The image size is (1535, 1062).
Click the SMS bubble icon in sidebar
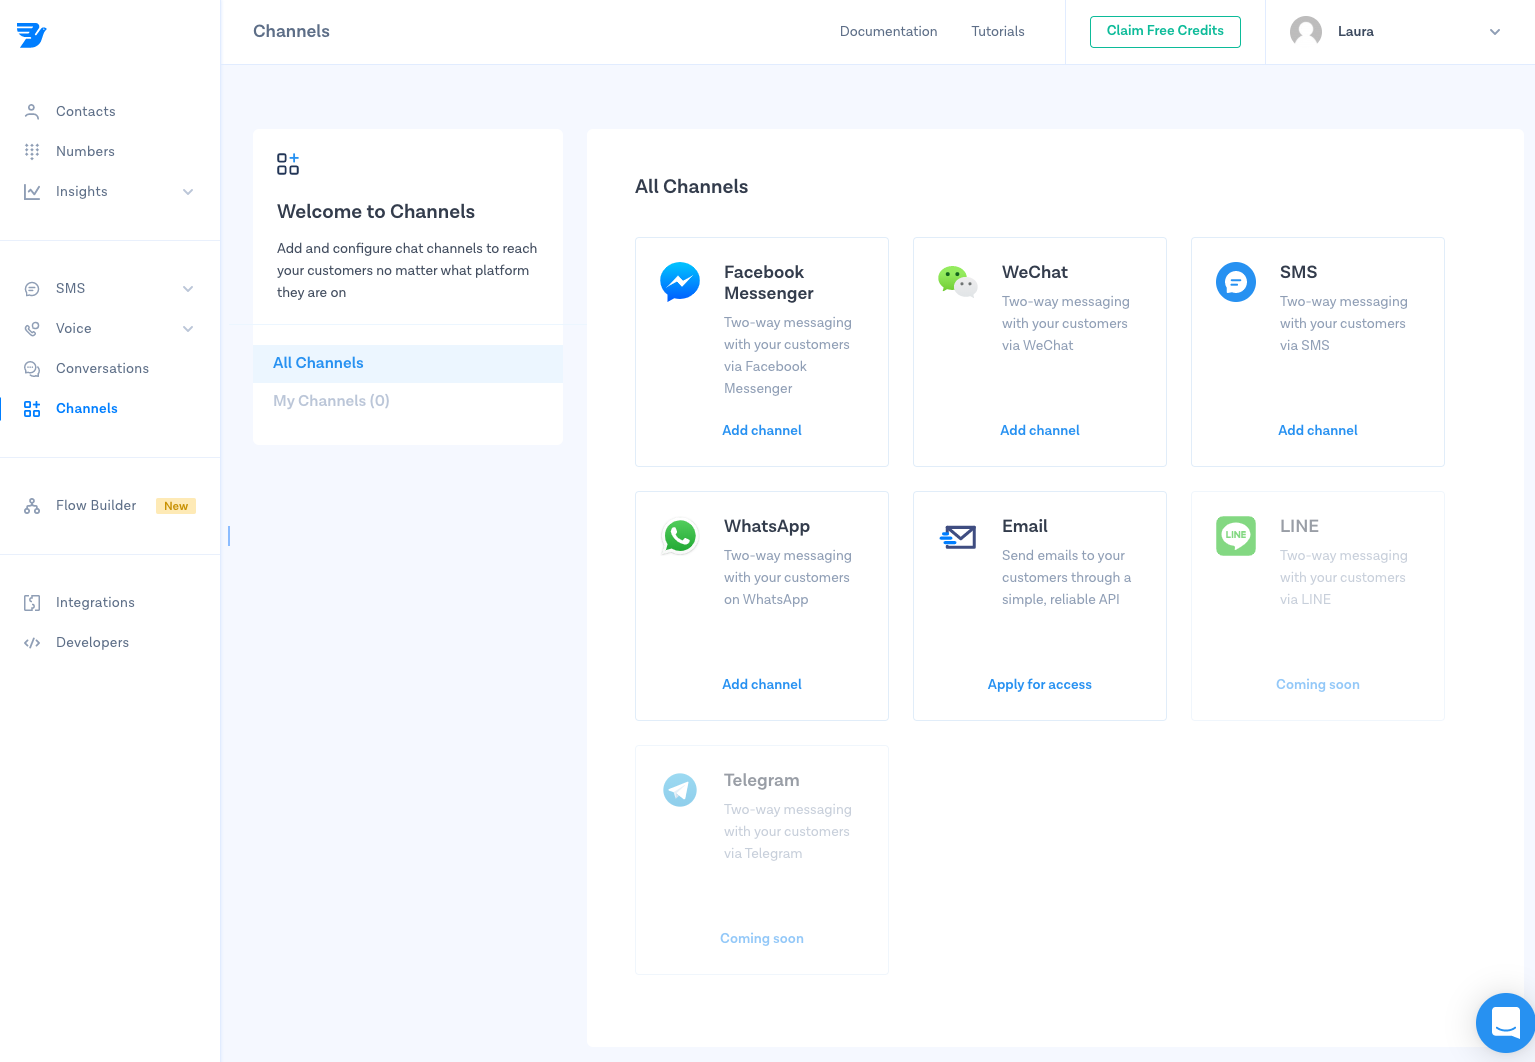pyautogui.click(x=32, y=288)
